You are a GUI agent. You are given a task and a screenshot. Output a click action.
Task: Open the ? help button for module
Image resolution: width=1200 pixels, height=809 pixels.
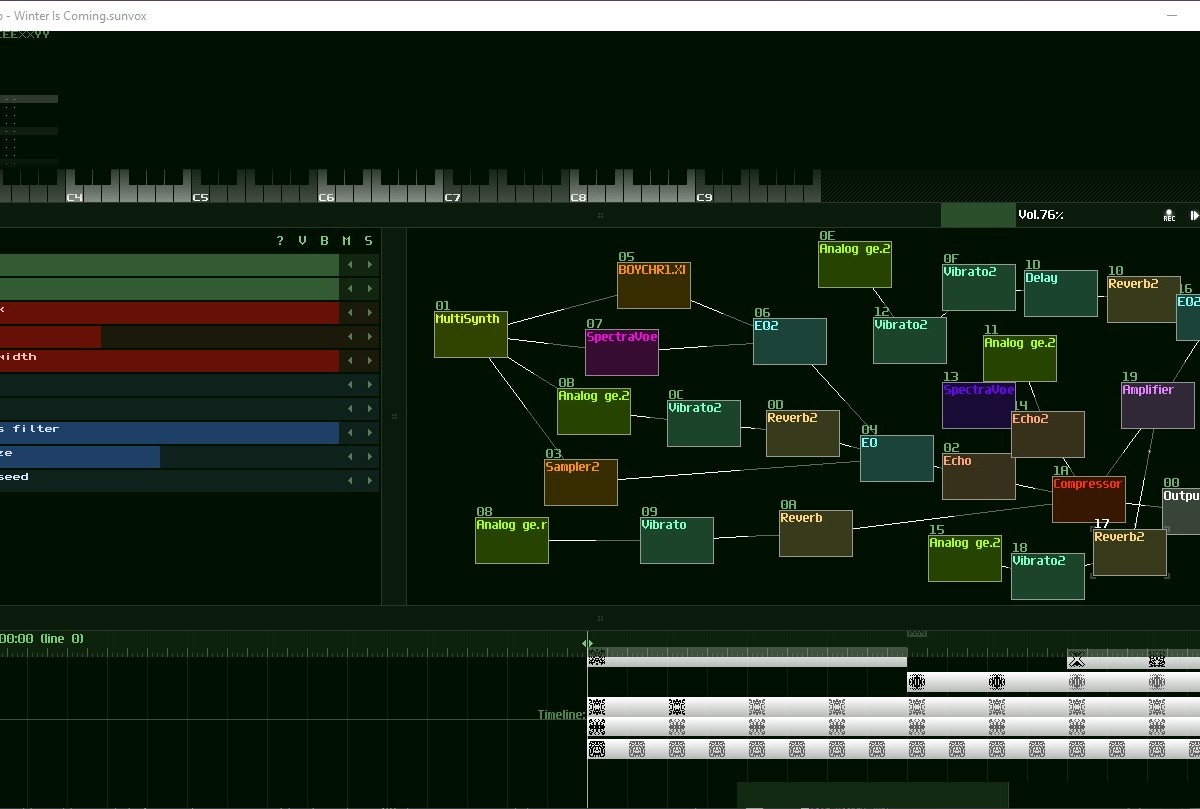(x=280, y=241)
